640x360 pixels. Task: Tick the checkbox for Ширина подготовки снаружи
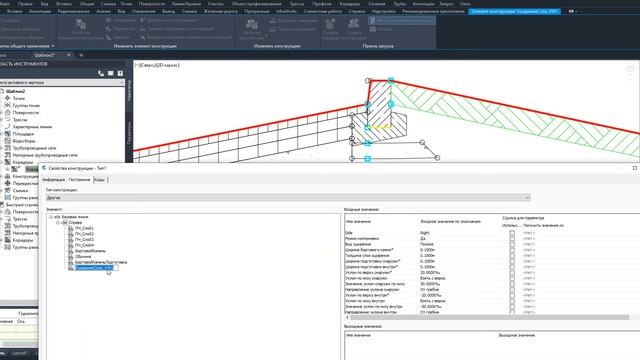pos(512,261)
